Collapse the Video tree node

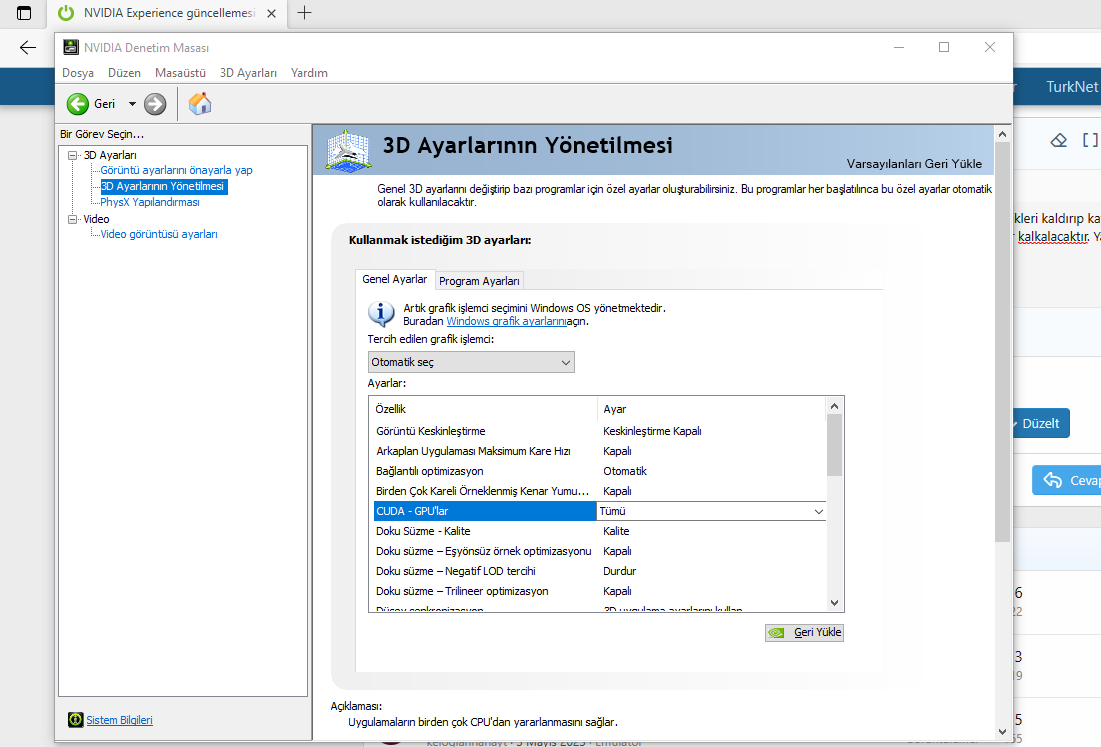tap(72, 219)
